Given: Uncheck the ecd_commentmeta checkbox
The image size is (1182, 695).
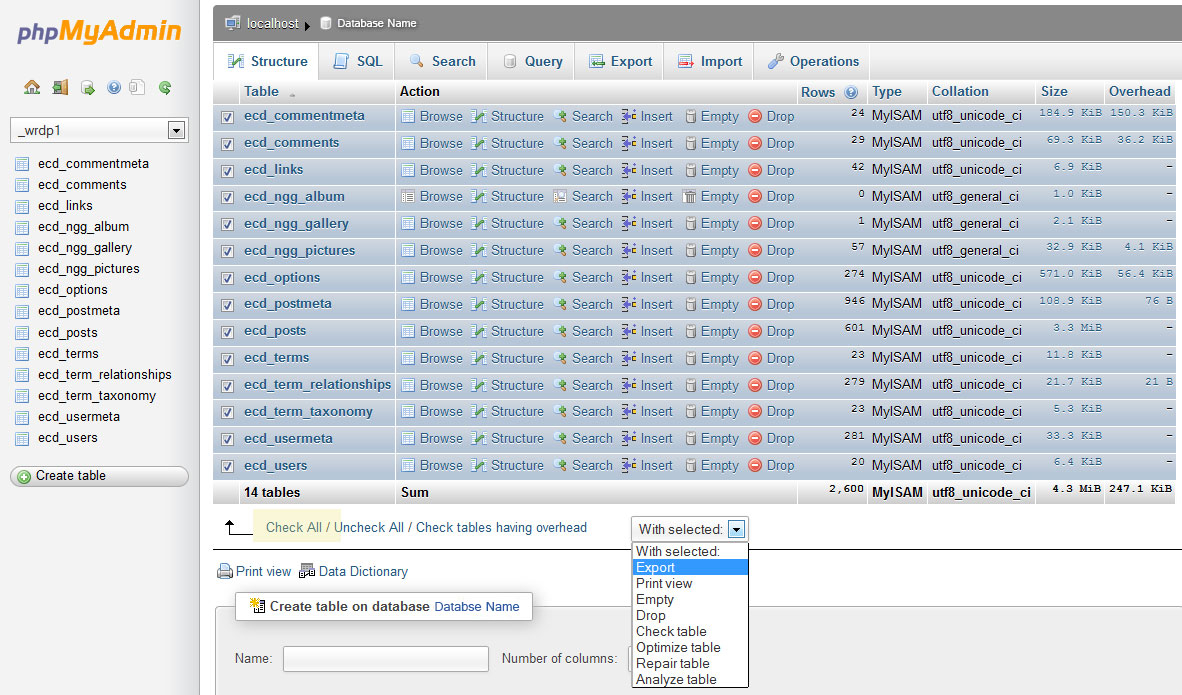Looking at the screenshot, I should (228, 117).
